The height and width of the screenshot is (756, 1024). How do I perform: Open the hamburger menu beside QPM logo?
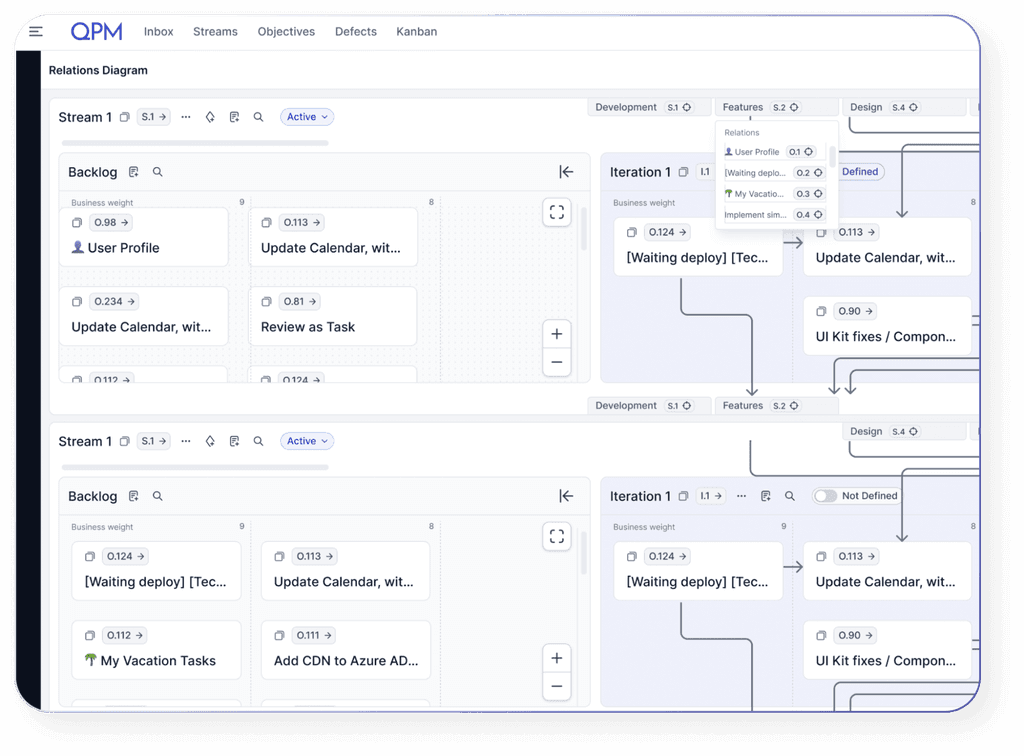36,32
